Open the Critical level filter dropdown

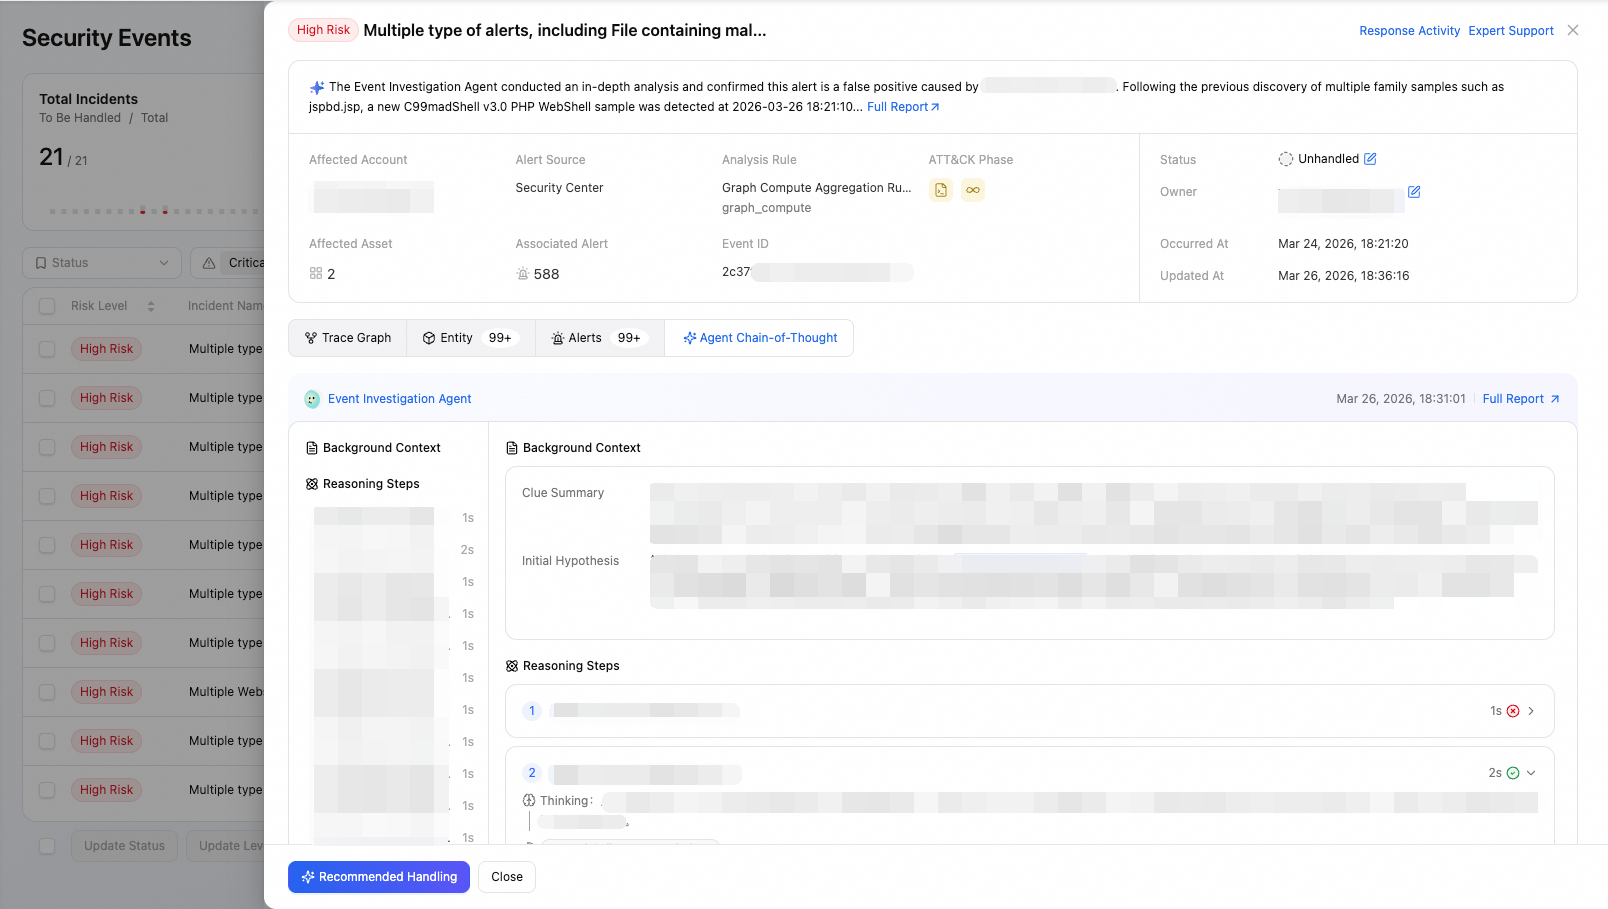(228, 263)
